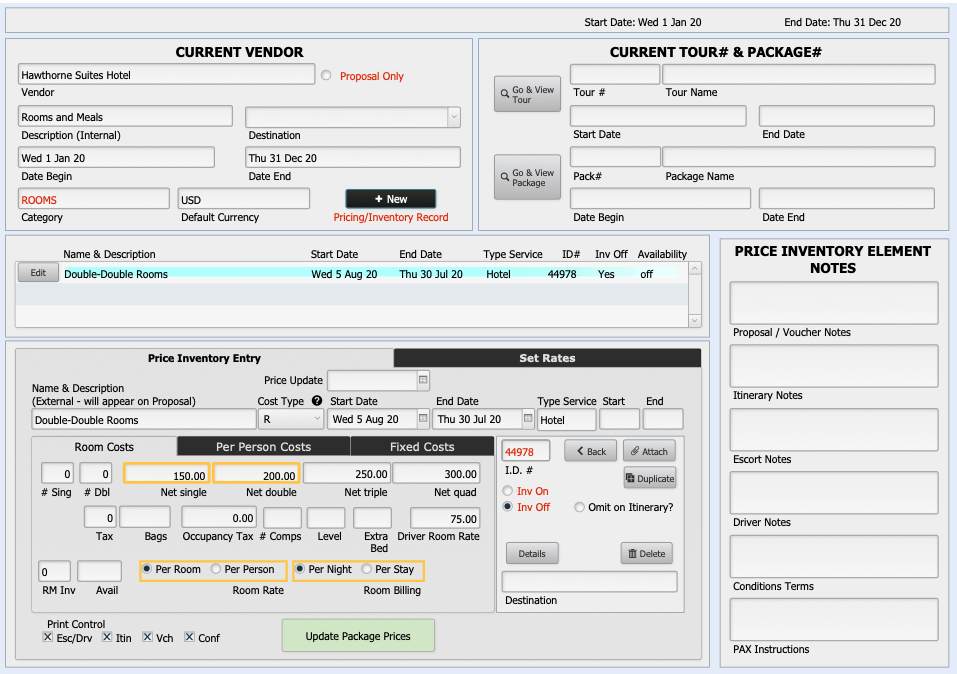957x674 pixels.
Task: Click the Type Service field showing Hotel
Action: click(566, 419)
